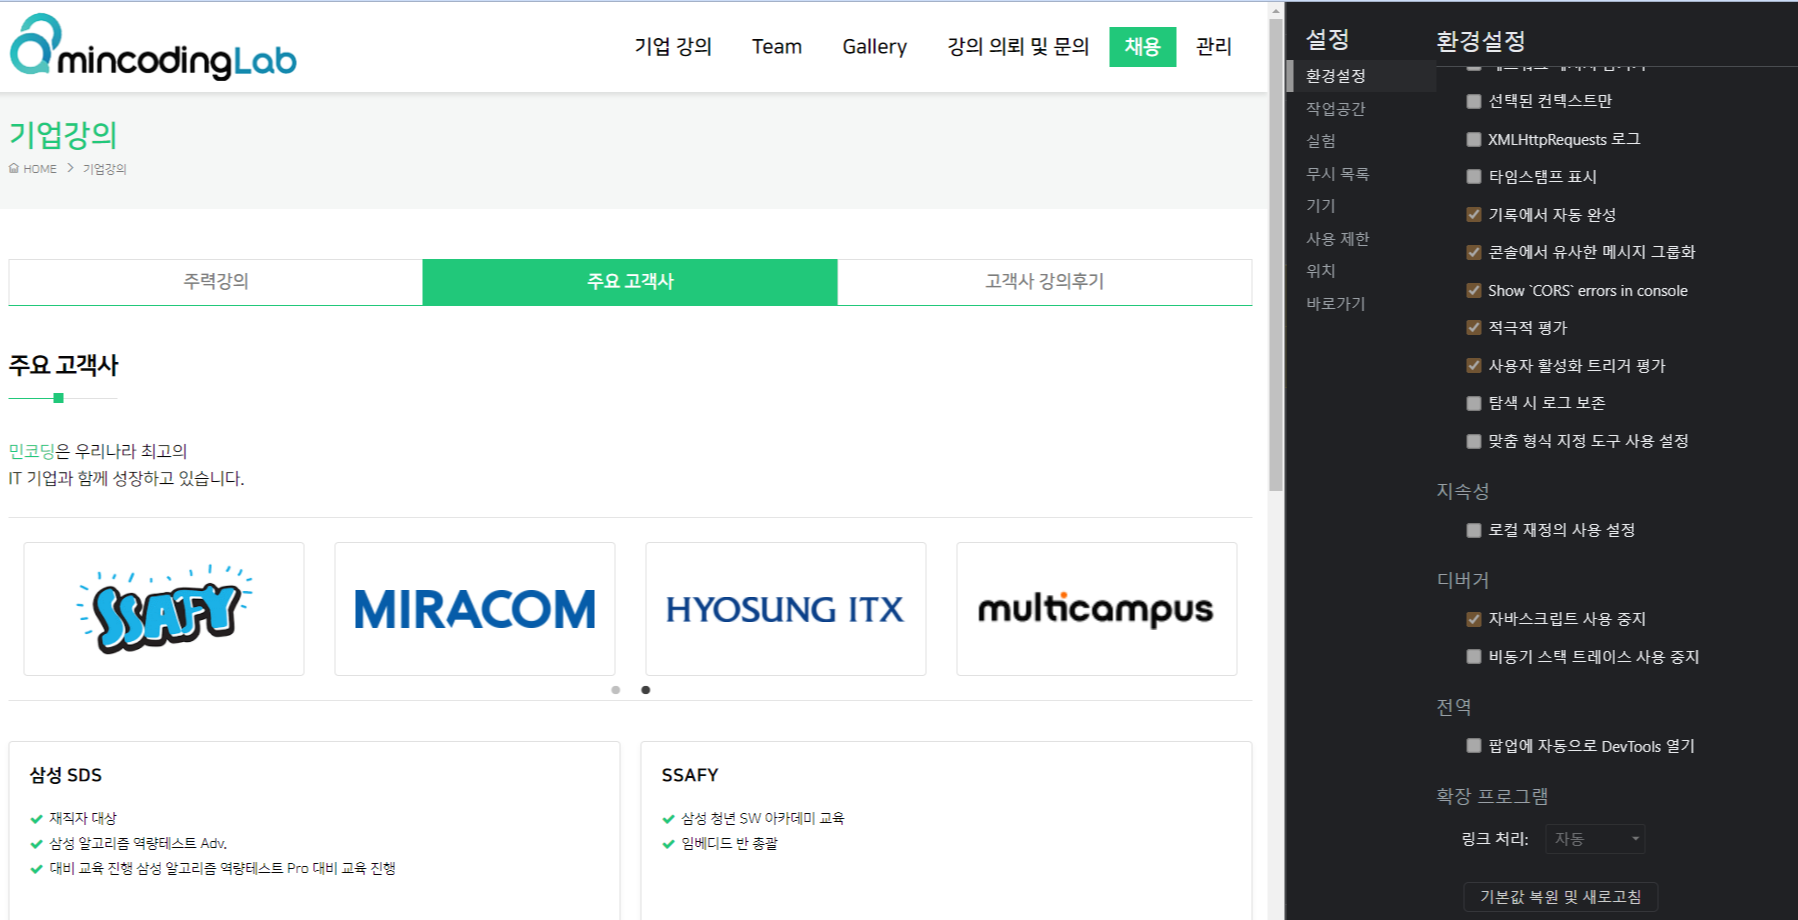Open the Gallery nav menu

[875, 47]
